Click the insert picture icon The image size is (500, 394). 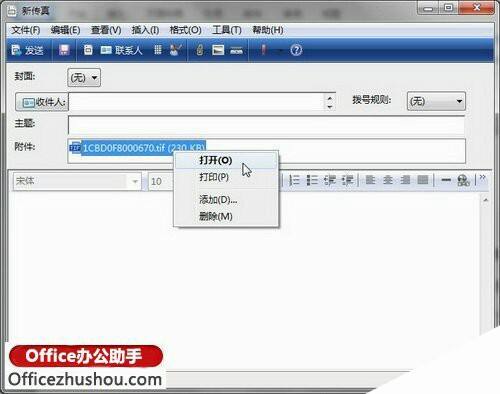click(218, 50)
